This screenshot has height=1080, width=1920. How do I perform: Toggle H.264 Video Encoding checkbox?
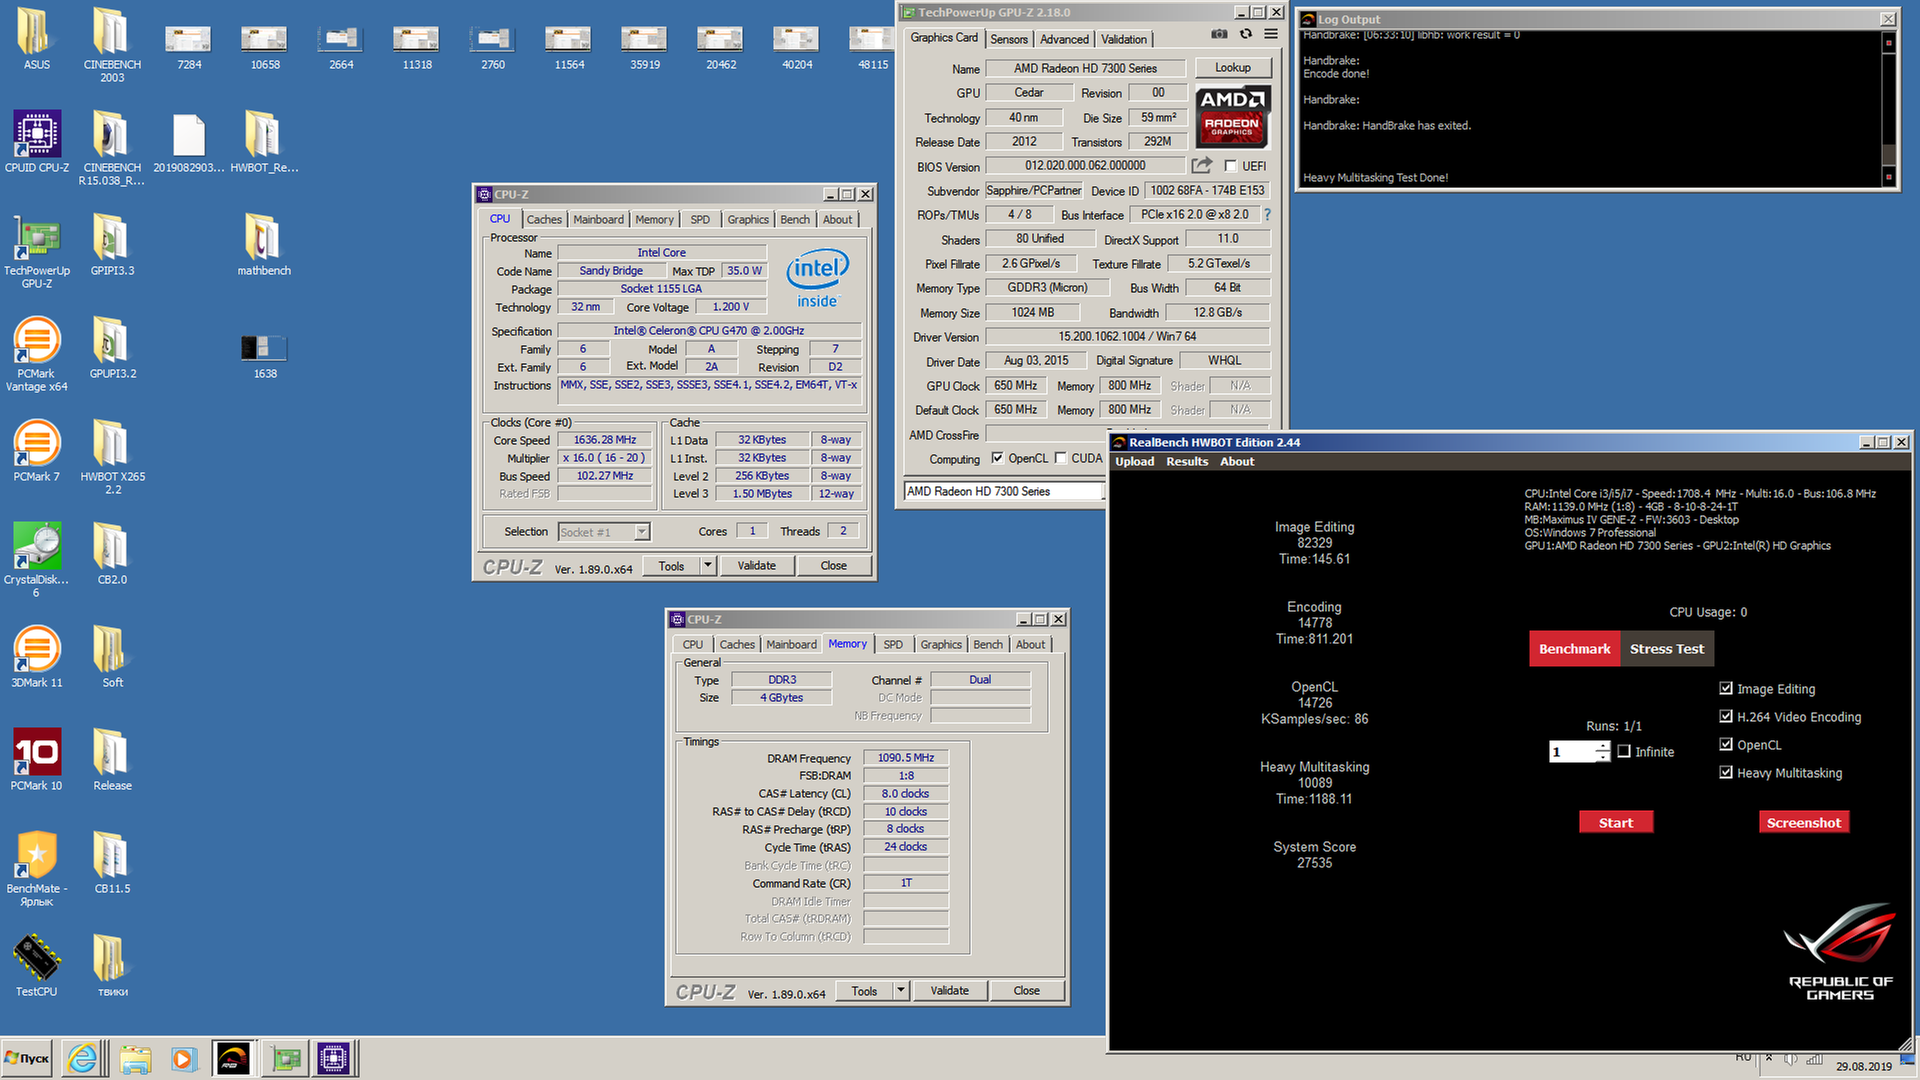1726,717
